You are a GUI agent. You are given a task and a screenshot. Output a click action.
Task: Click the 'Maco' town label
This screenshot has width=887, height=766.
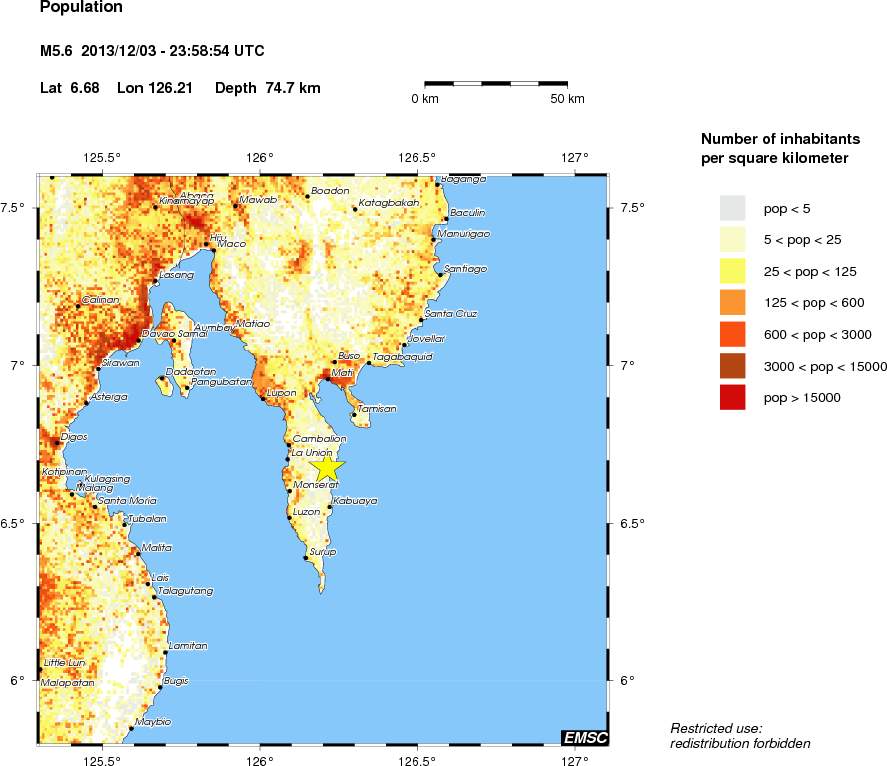[232, 244]
